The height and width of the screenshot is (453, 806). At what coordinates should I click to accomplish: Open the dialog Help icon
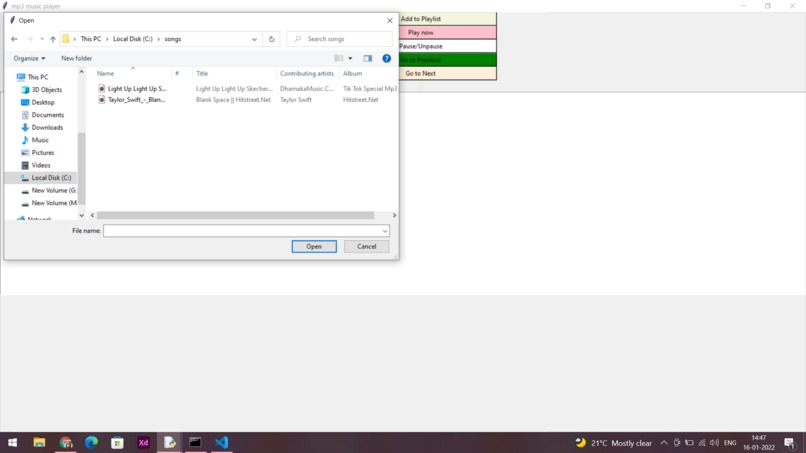click(x=387, y=59)
